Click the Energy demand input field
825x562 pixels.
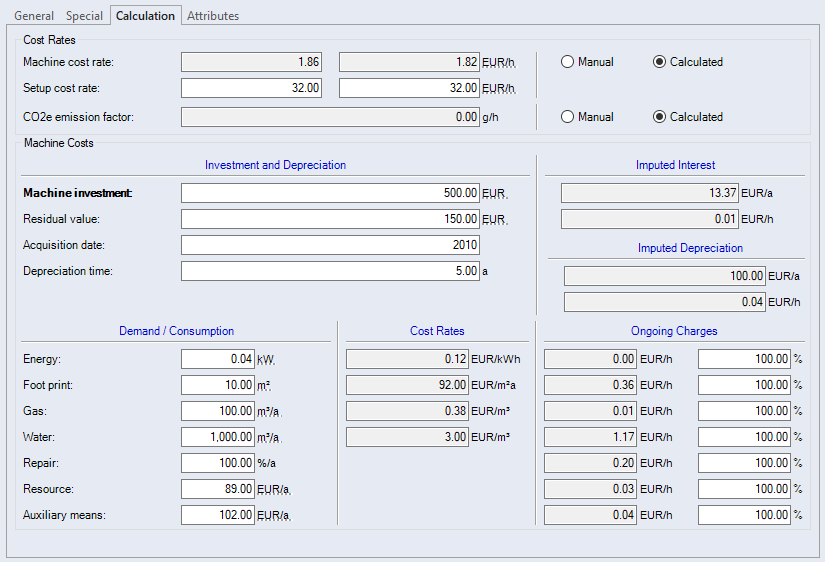click(x=218, y=359)
